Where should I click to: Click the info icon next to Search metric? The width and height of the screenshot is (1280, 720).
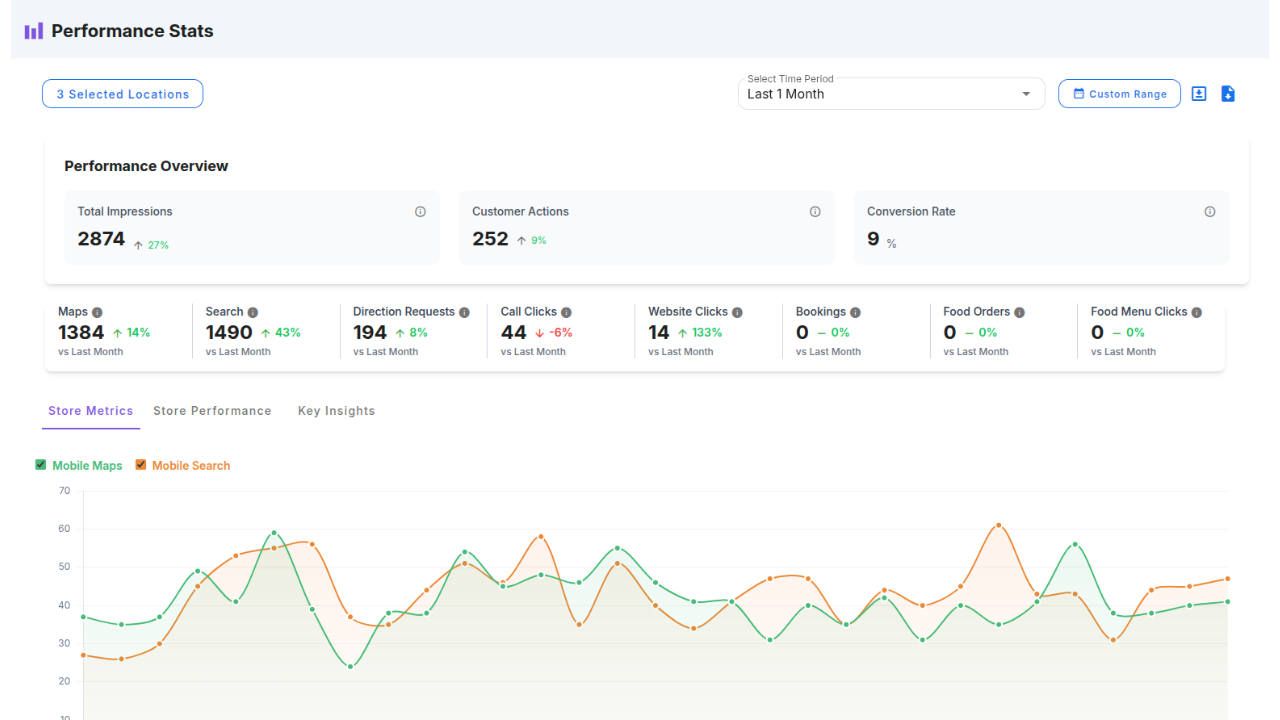coord(255,311)
